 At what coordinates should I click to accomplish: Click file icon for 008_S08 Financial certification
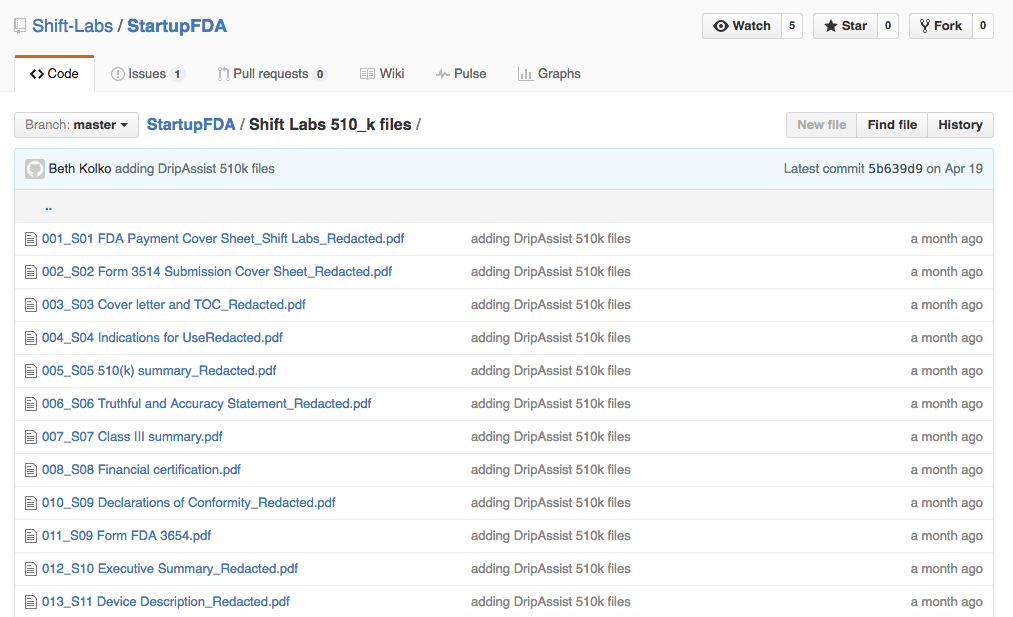click(30, 470)
